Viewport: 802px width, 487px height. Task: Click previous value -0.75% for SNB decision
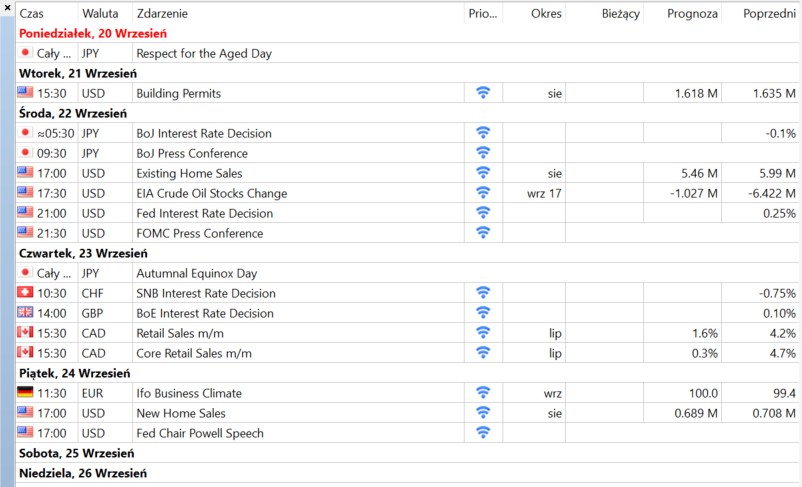pyautogui.click(x=777, y=294)
